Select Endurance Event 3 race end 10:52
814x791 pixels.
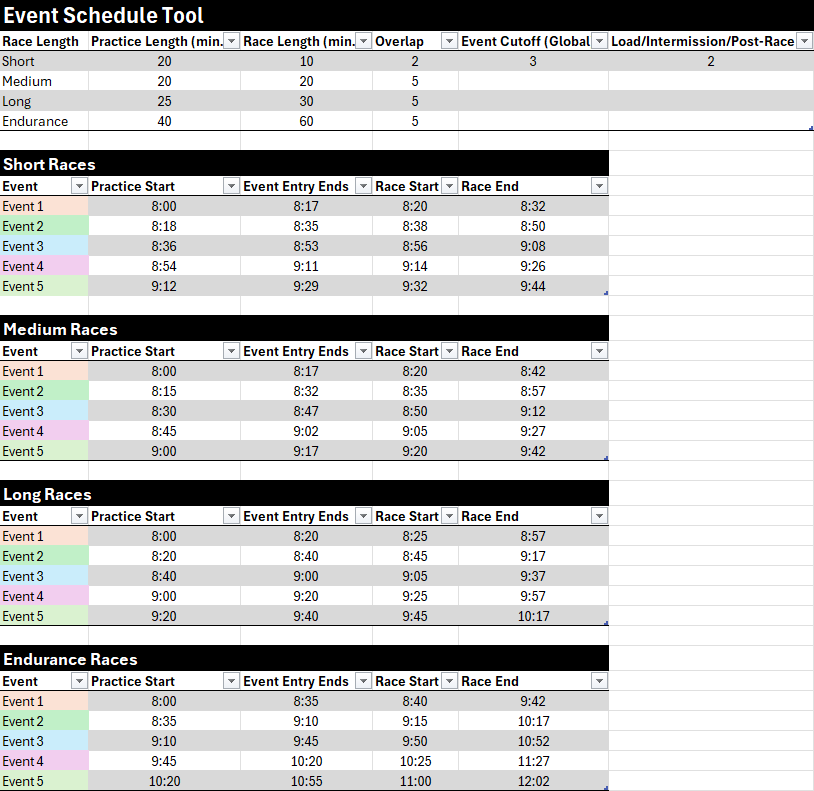coord(533,741)
